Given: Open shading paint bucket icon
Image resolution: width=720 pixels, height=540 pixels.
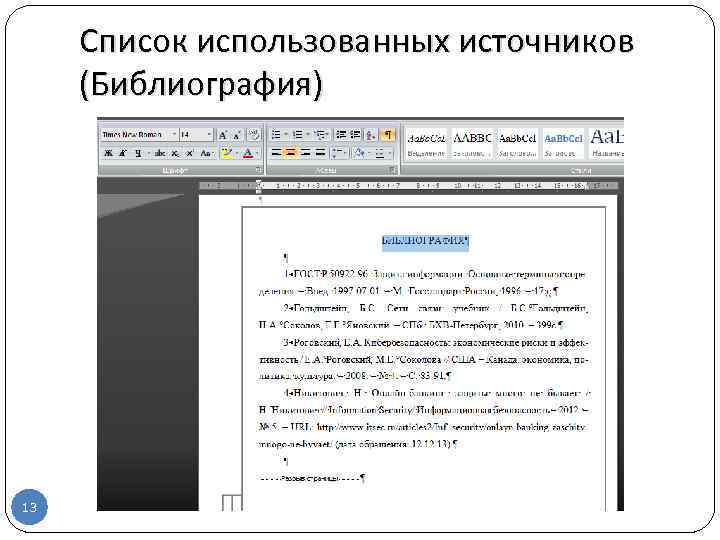Looking at the screenshot, I should pyautogui.click(x=359, y=153).
